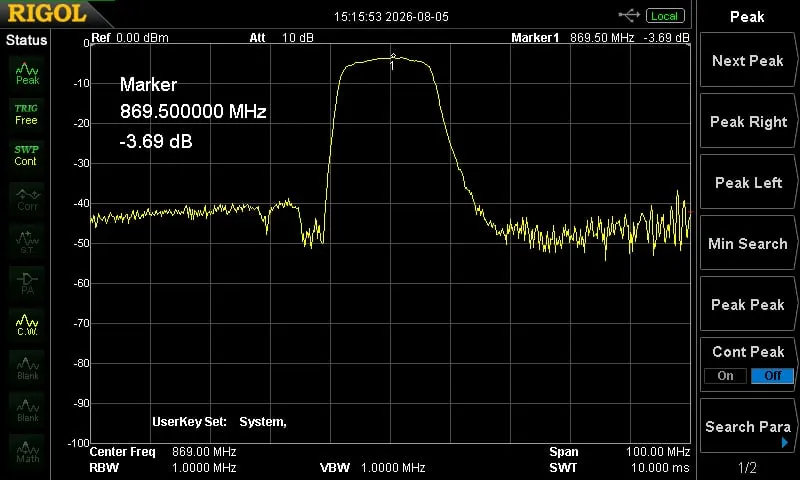Turn Cont Peak On

coord(725,375)
